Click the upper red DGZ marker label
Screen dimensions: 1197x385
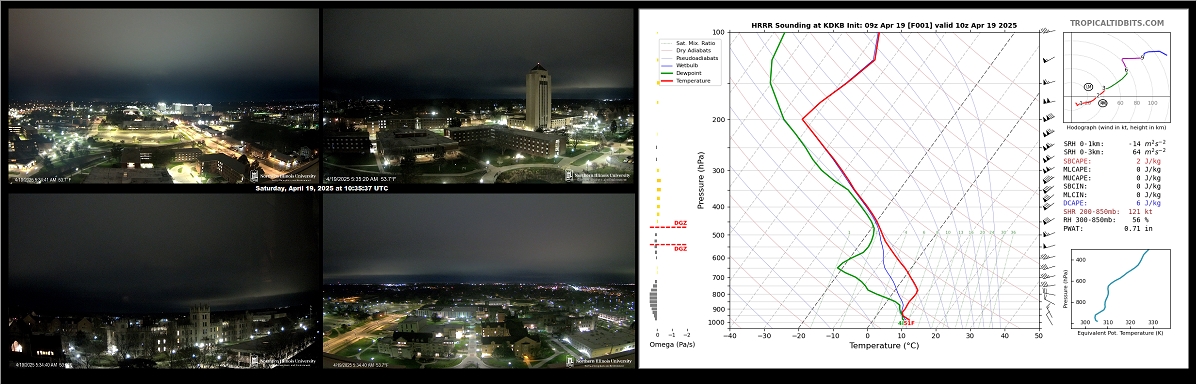point(680,223)
